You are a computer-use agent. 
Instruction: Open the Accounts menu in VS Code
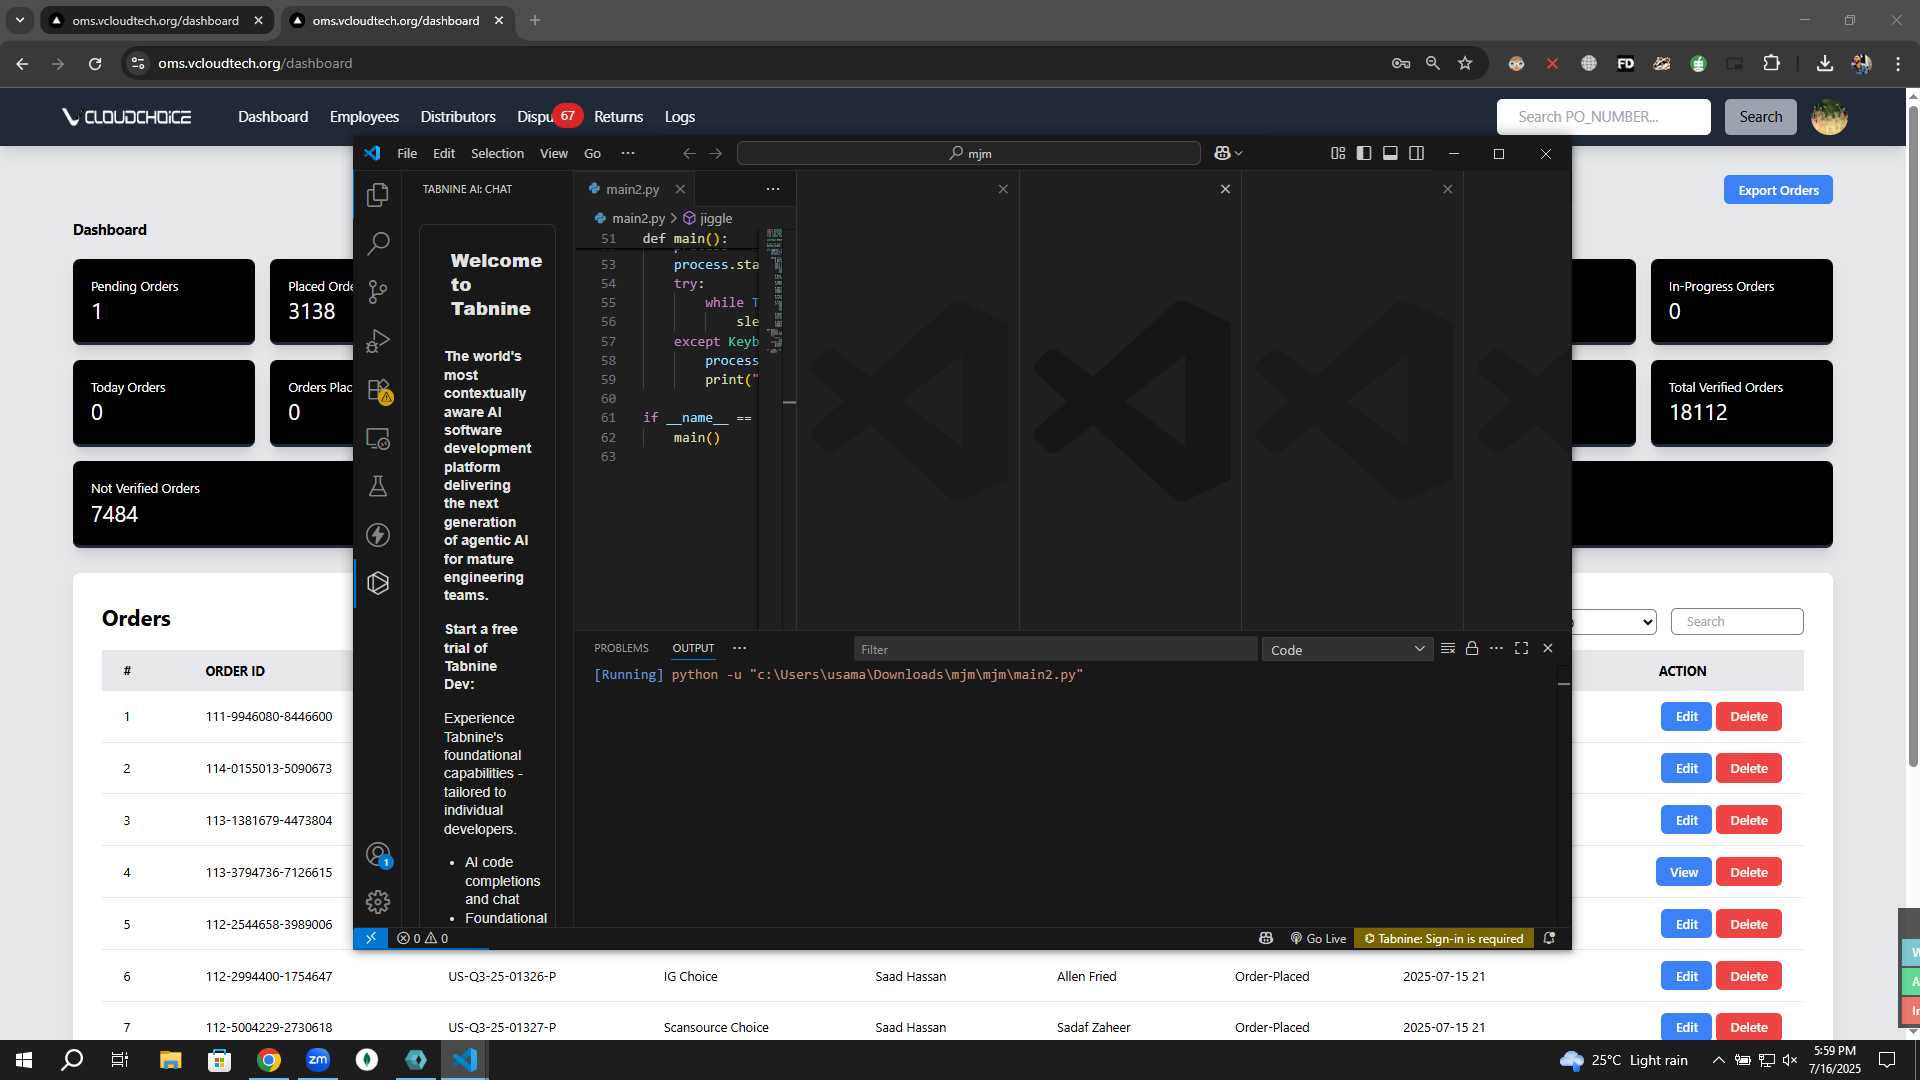pyautogui.click(x=378, y=854)
